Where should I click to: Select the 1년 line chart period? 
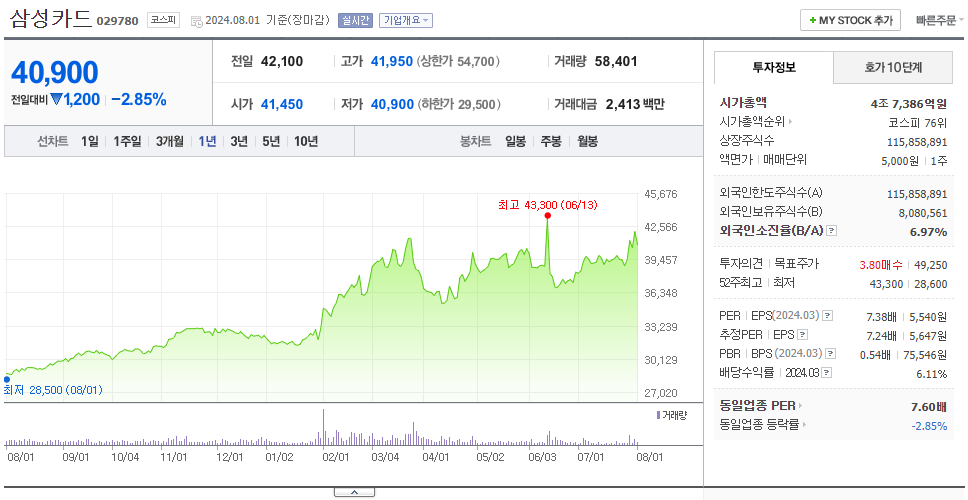[x=207, y=141]
